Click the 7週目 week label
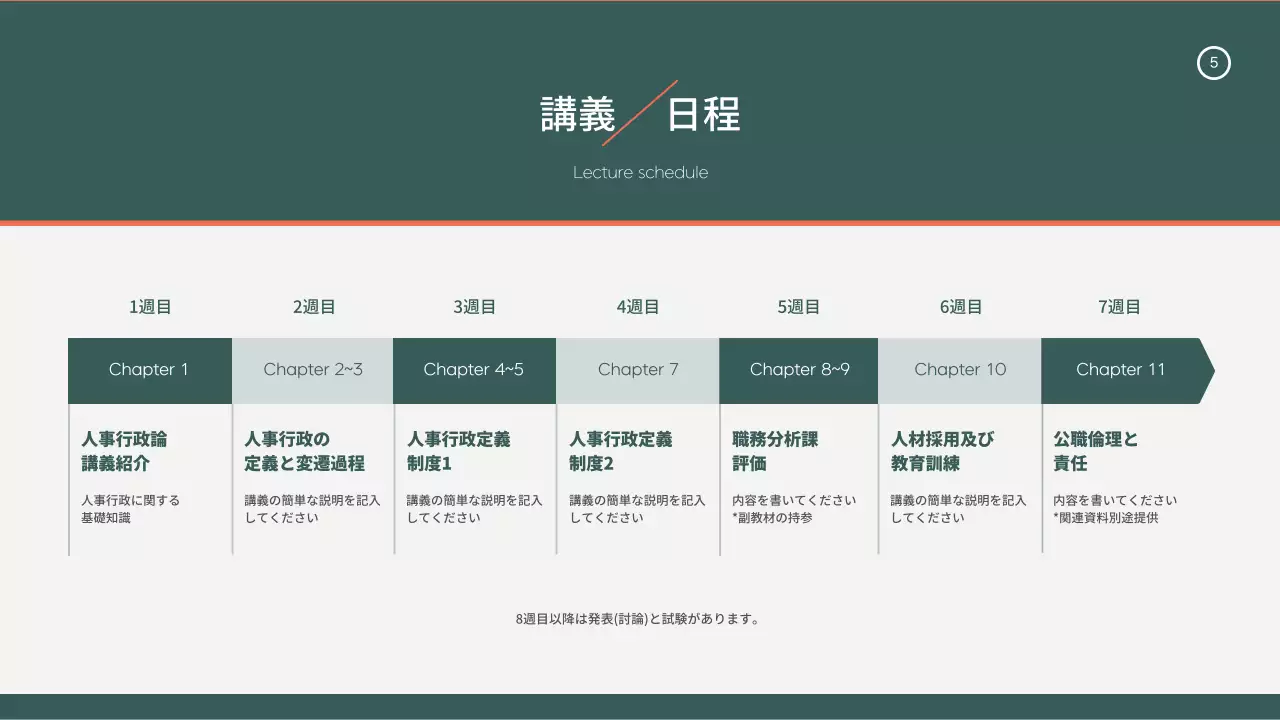This screenshot has width=1280, height=720. click(x=1119, y=306)
